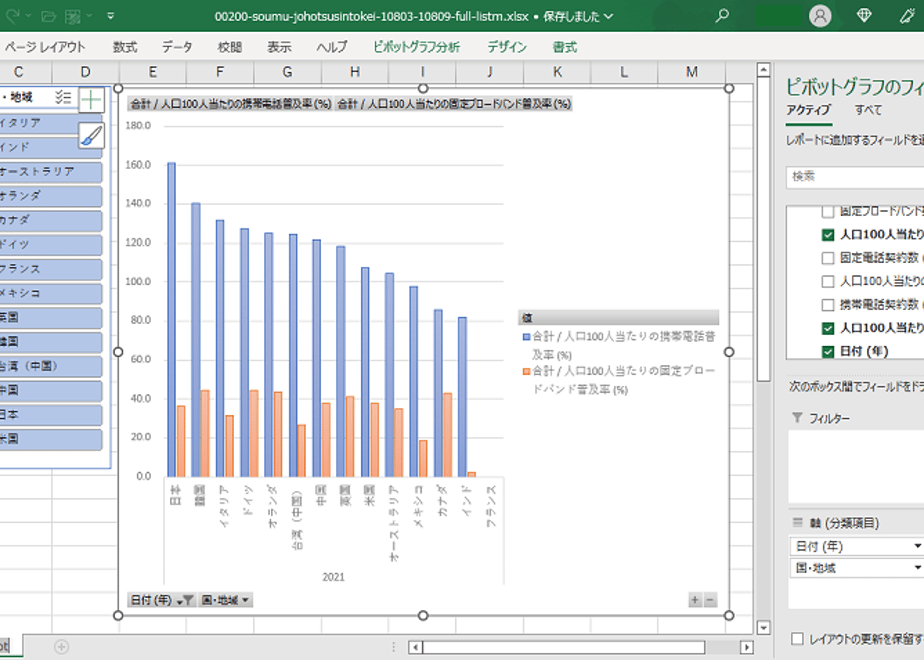
Task: Switch to the すべて tab in field pane
Action: (868, 110)
